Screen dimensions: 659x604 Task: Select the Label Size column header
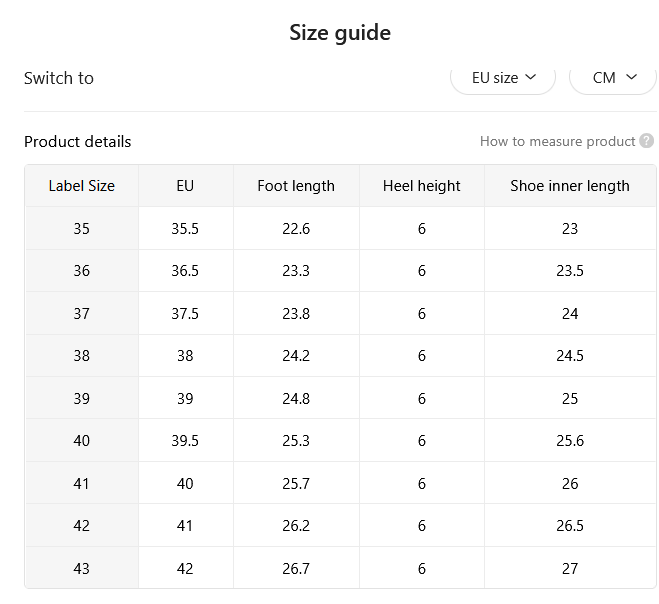82,186
